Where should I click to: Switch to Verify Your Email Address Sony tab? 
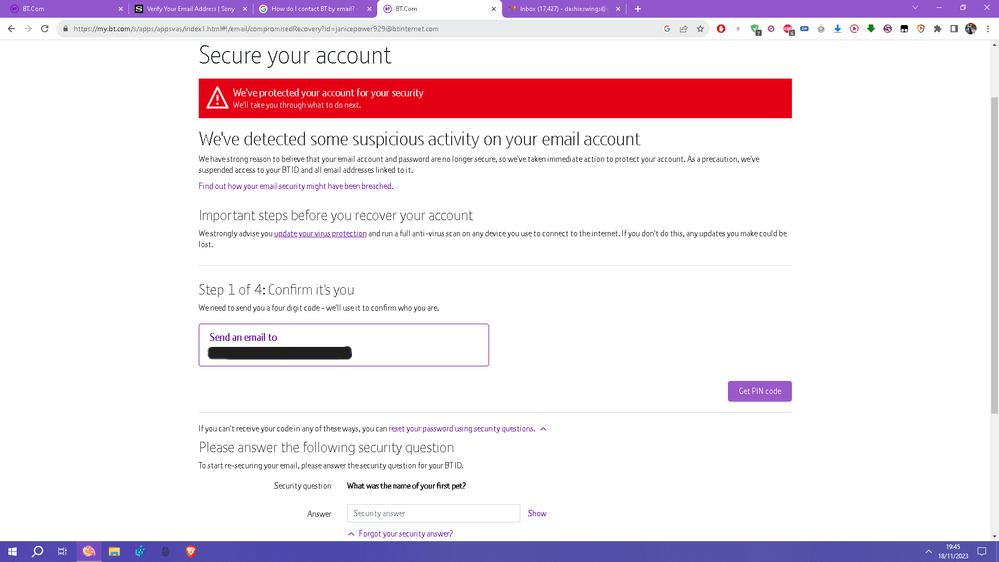190,9
